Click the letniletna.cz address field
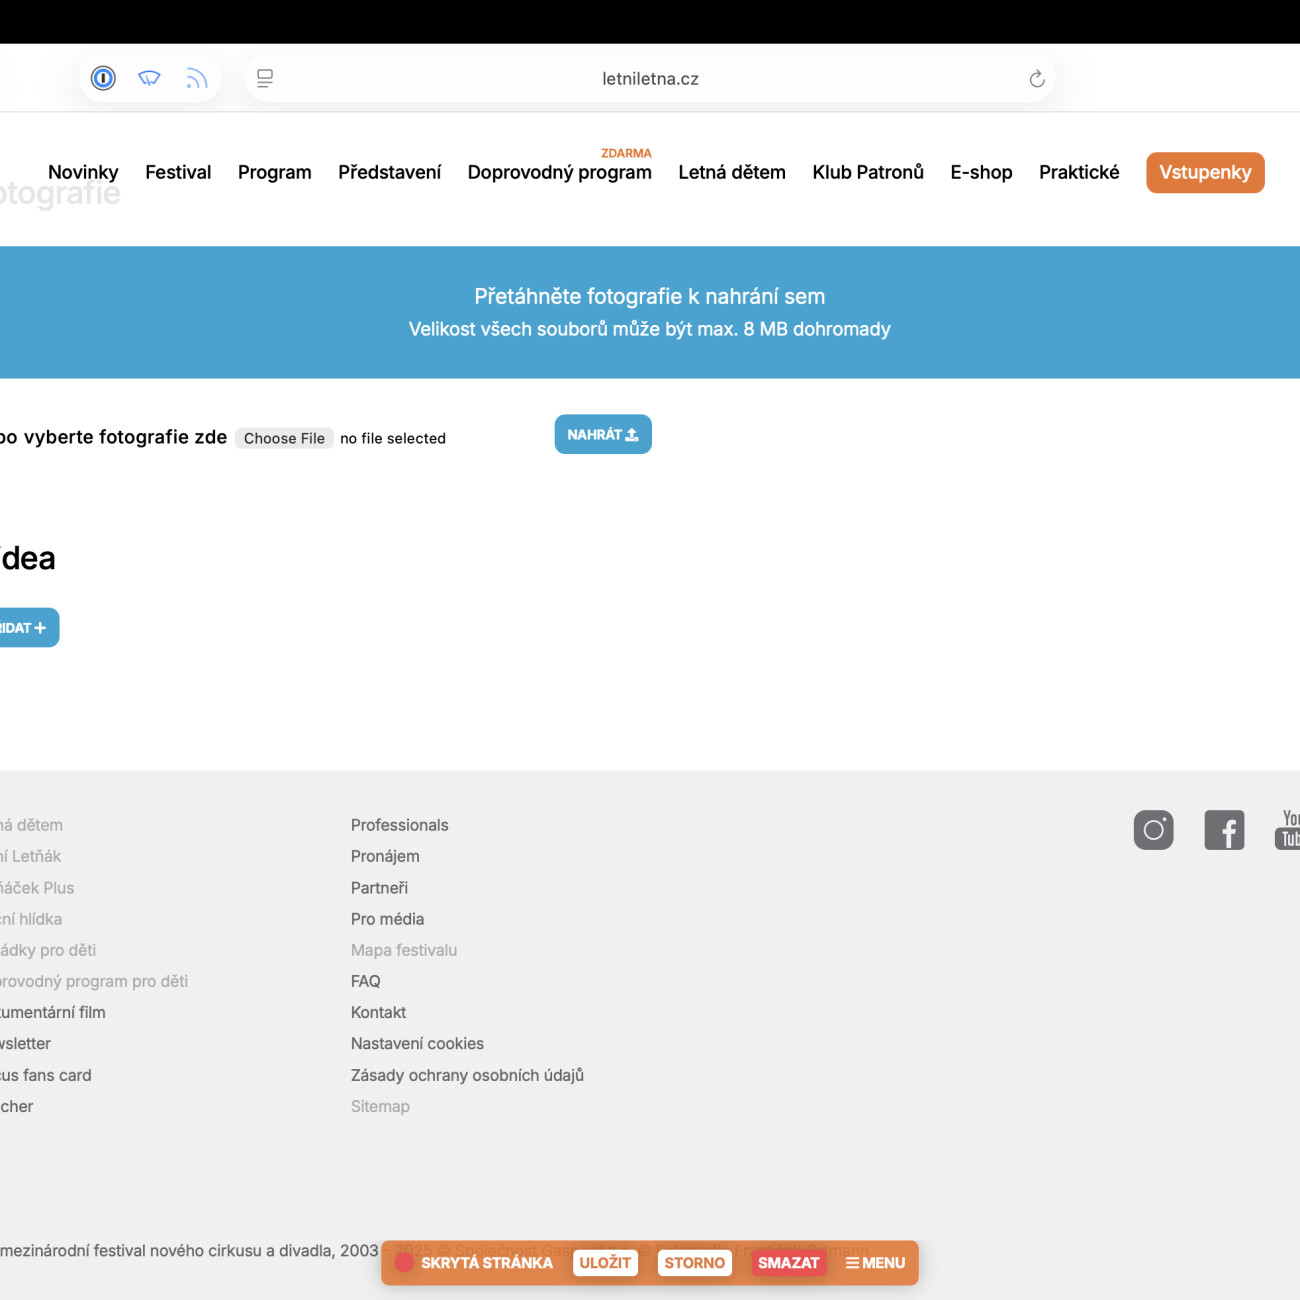 pos(650,79)
